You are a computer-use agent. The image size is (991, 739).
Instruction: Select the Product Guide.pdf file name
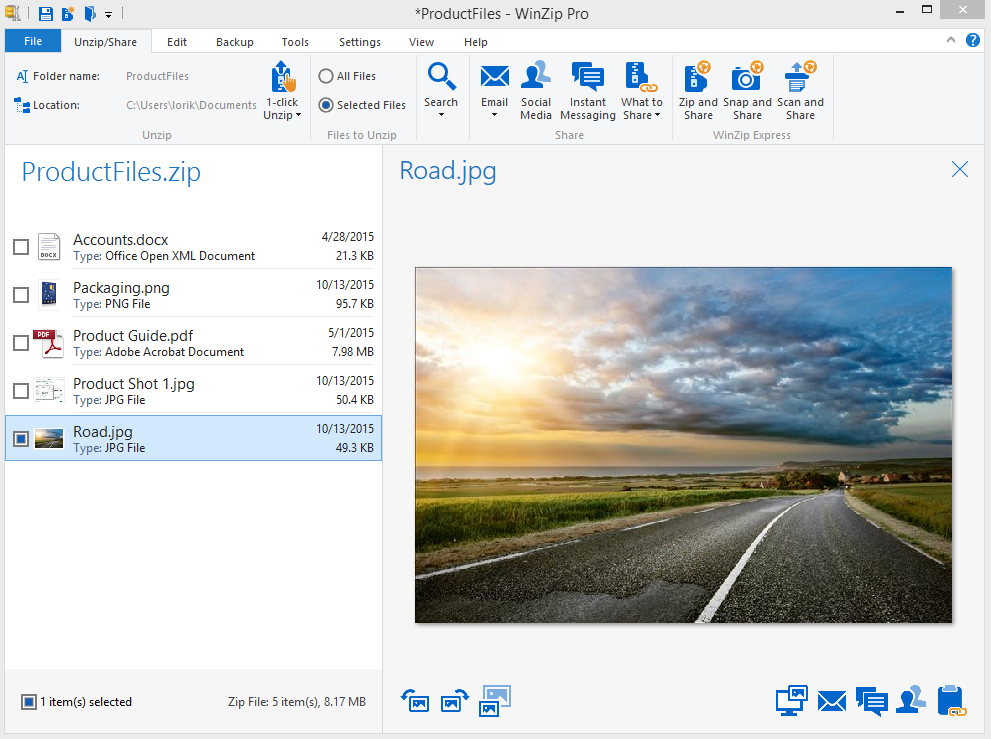pyautogui.click(x=133, y=336)
